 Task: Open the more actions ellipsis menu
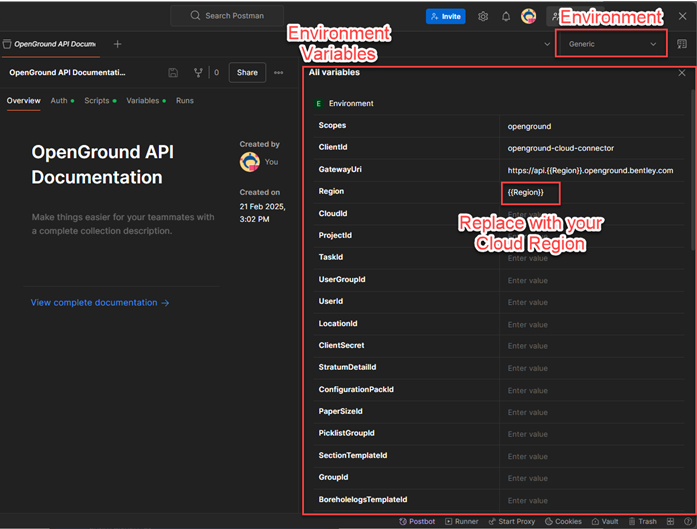click(279, 72)
